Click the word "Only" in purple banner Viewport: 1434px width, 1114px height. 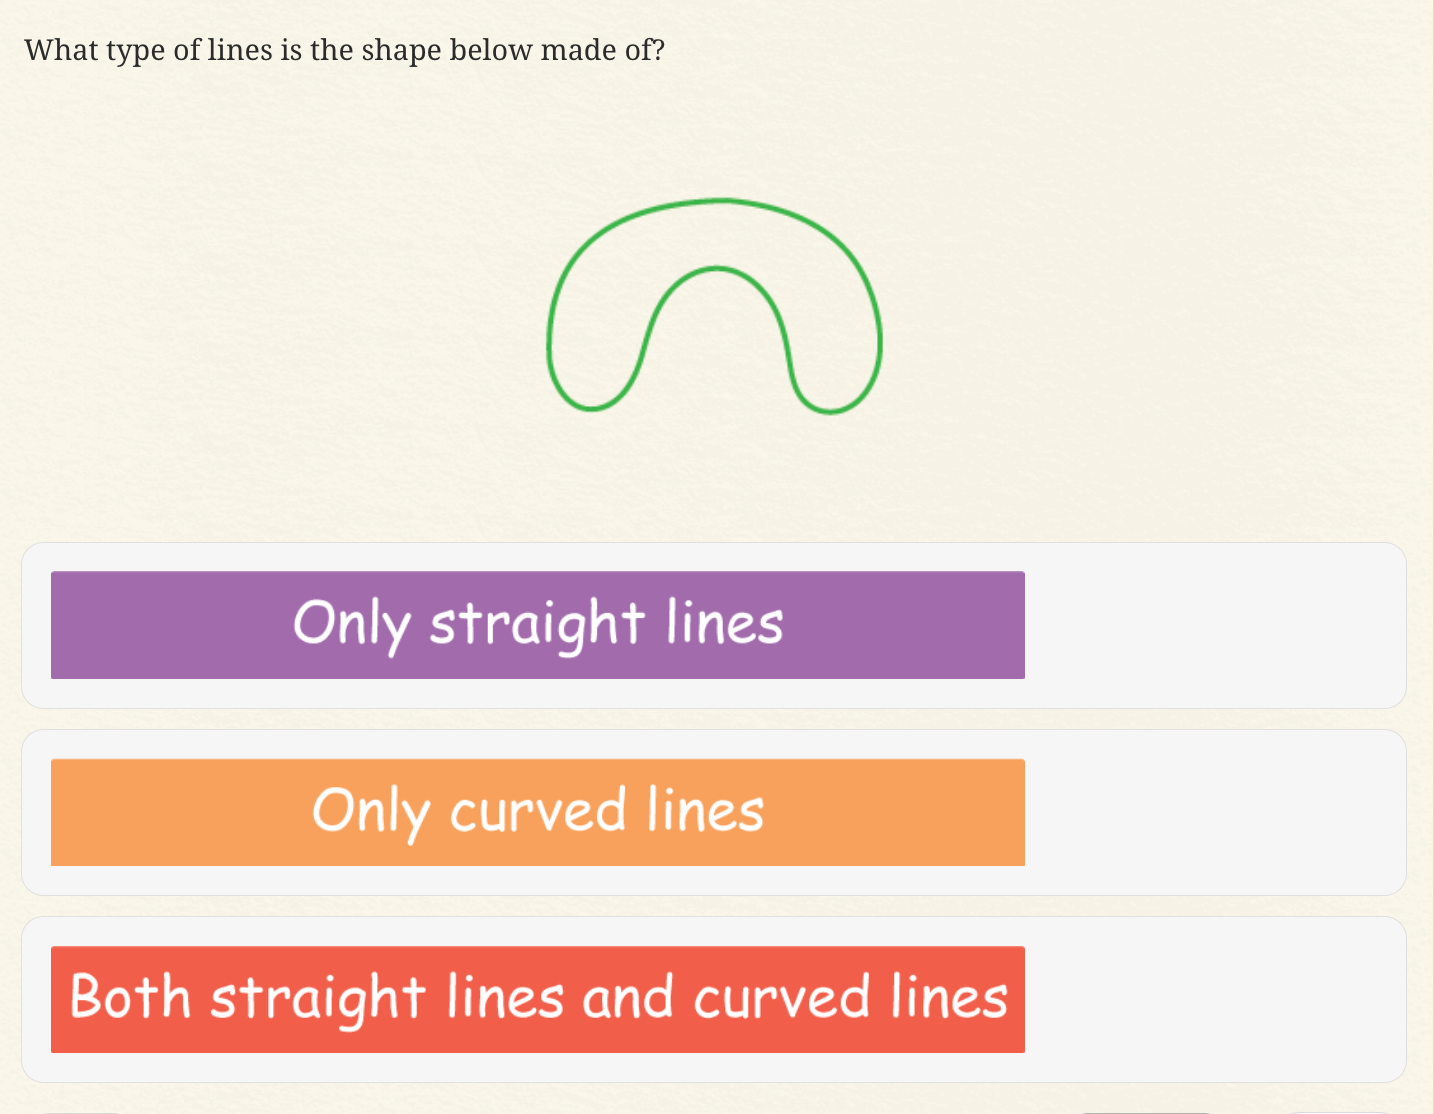(x=351, y=623)
